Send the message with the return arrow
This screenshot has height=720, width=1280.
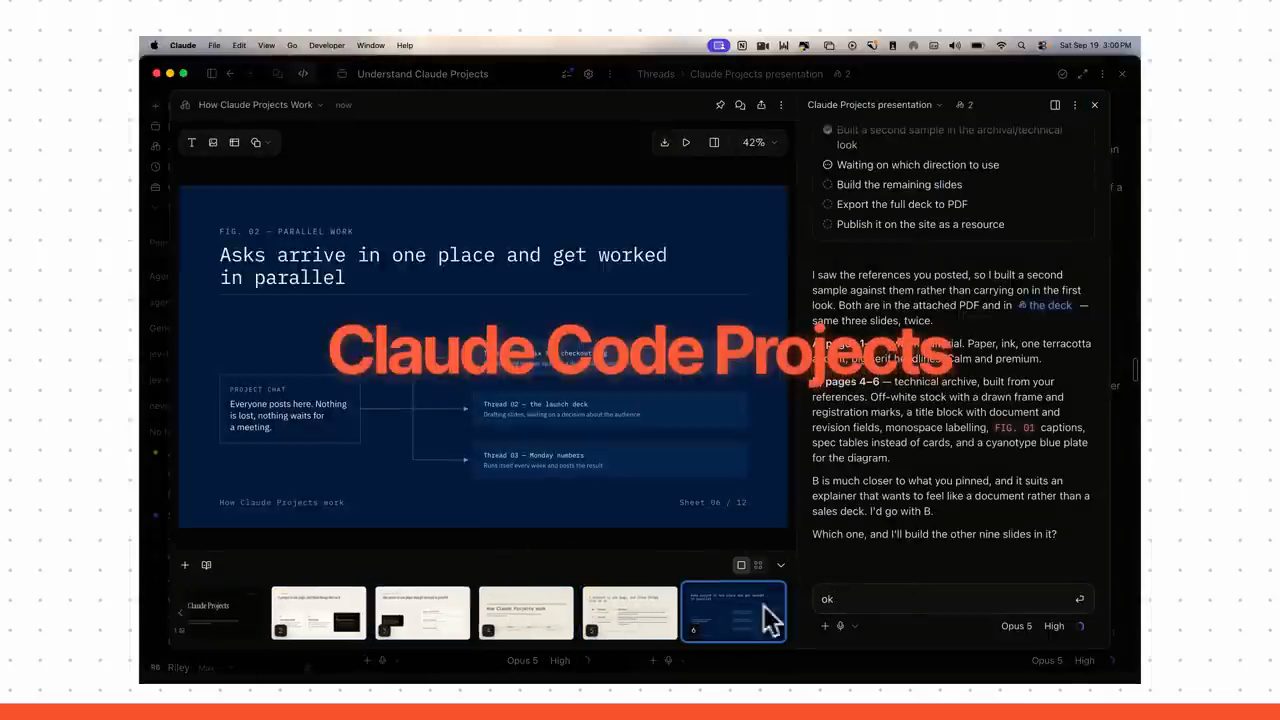click(x=1079, y=599)
